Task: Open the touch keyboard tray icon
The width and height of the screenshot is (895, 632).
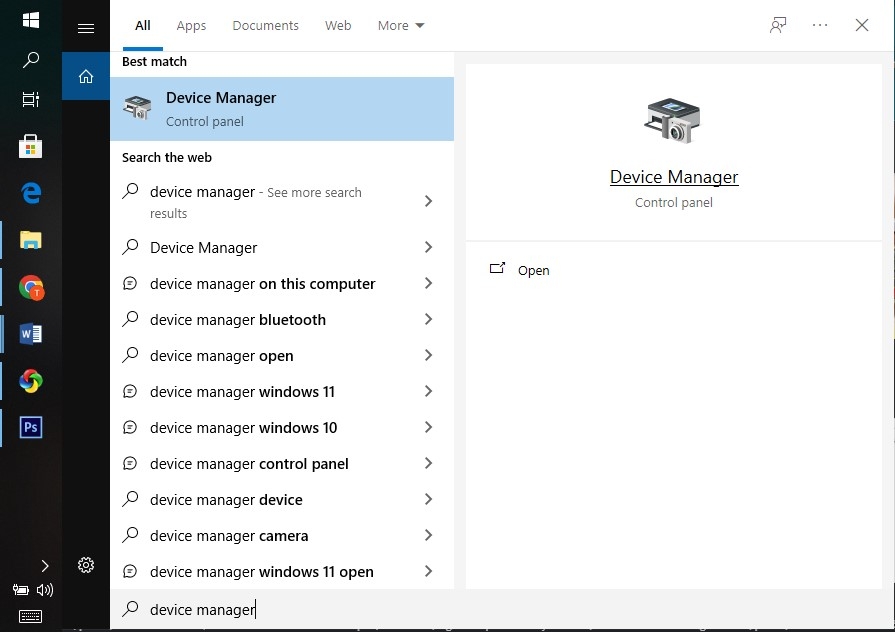Action: pyautogui.click(x=30, y=617)
